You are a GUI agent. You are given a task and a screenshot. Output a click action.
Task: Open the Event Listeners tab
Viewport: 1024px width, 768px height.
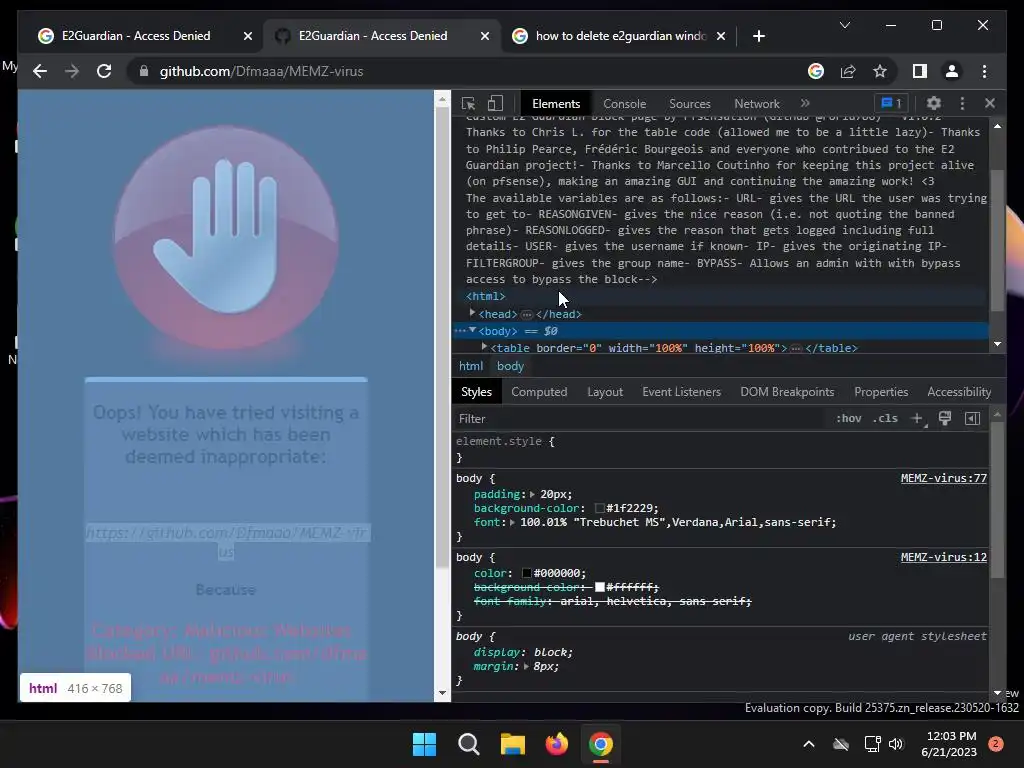coord(681,392)
